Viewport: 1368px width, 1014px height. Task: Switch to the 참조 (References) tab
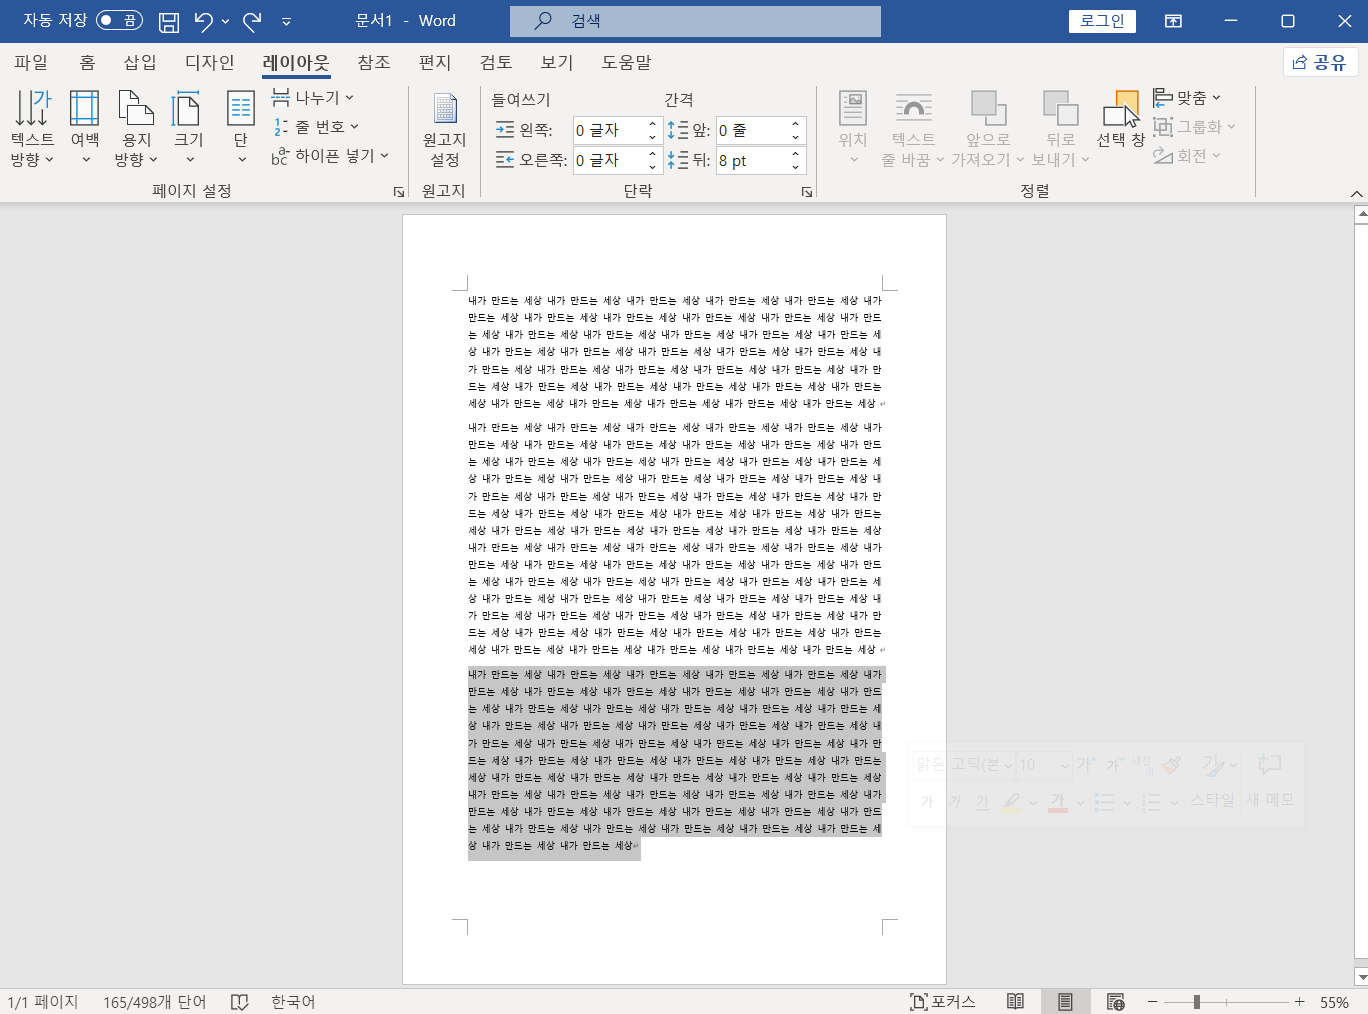point(374,62)
